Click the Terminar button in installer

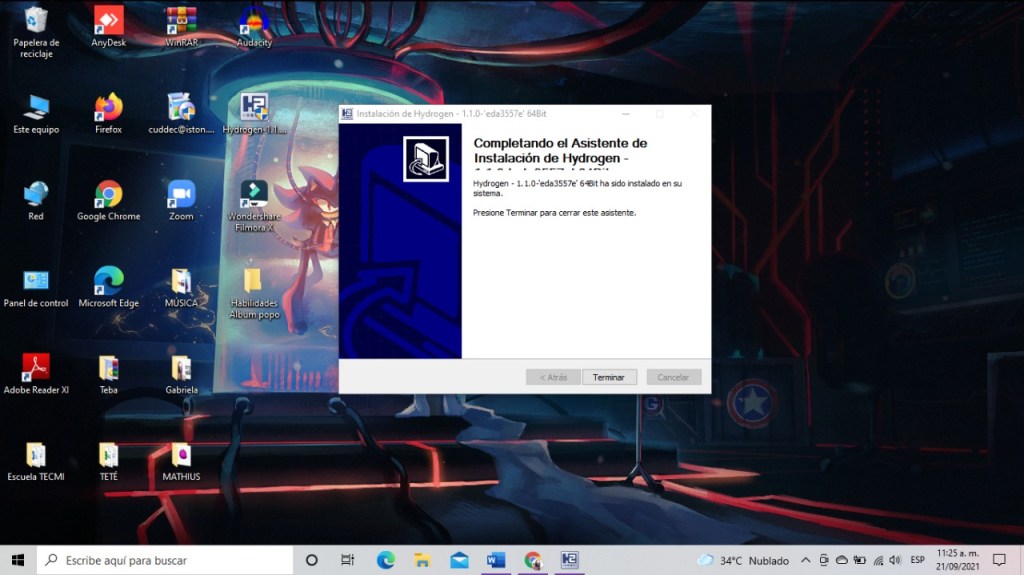[x=608, y=377]
